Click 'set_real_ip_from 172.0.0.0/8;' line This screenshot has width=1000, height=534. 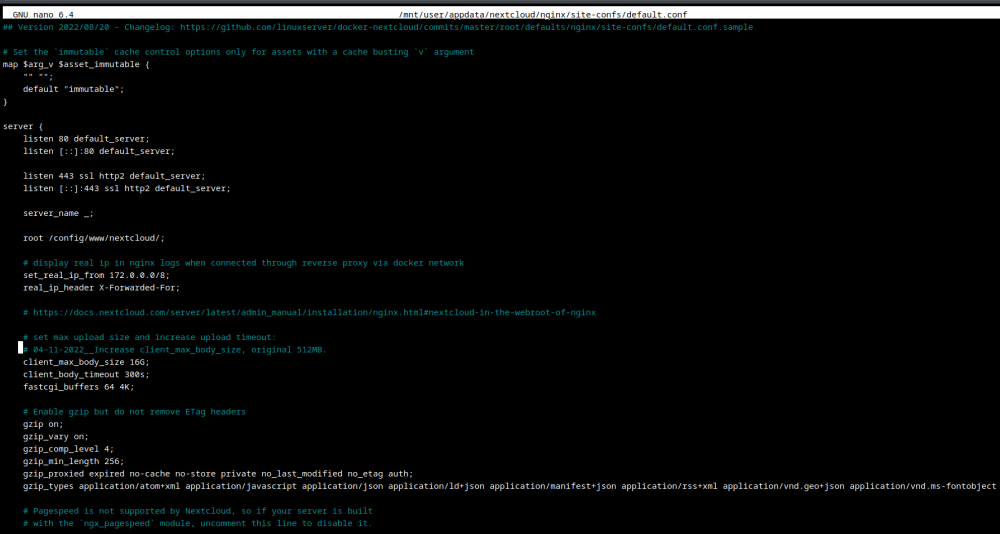click(96, 275)
